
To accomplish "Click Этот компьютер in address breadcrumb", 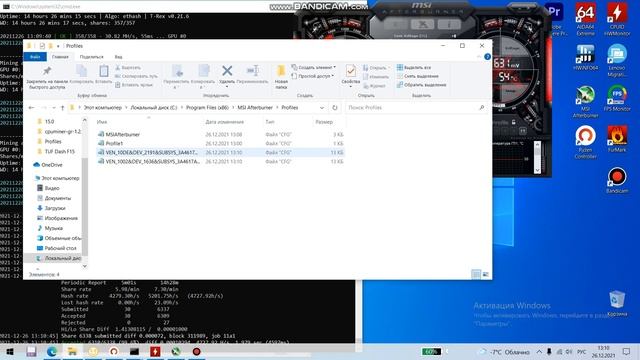I will (x=102, y=108).
